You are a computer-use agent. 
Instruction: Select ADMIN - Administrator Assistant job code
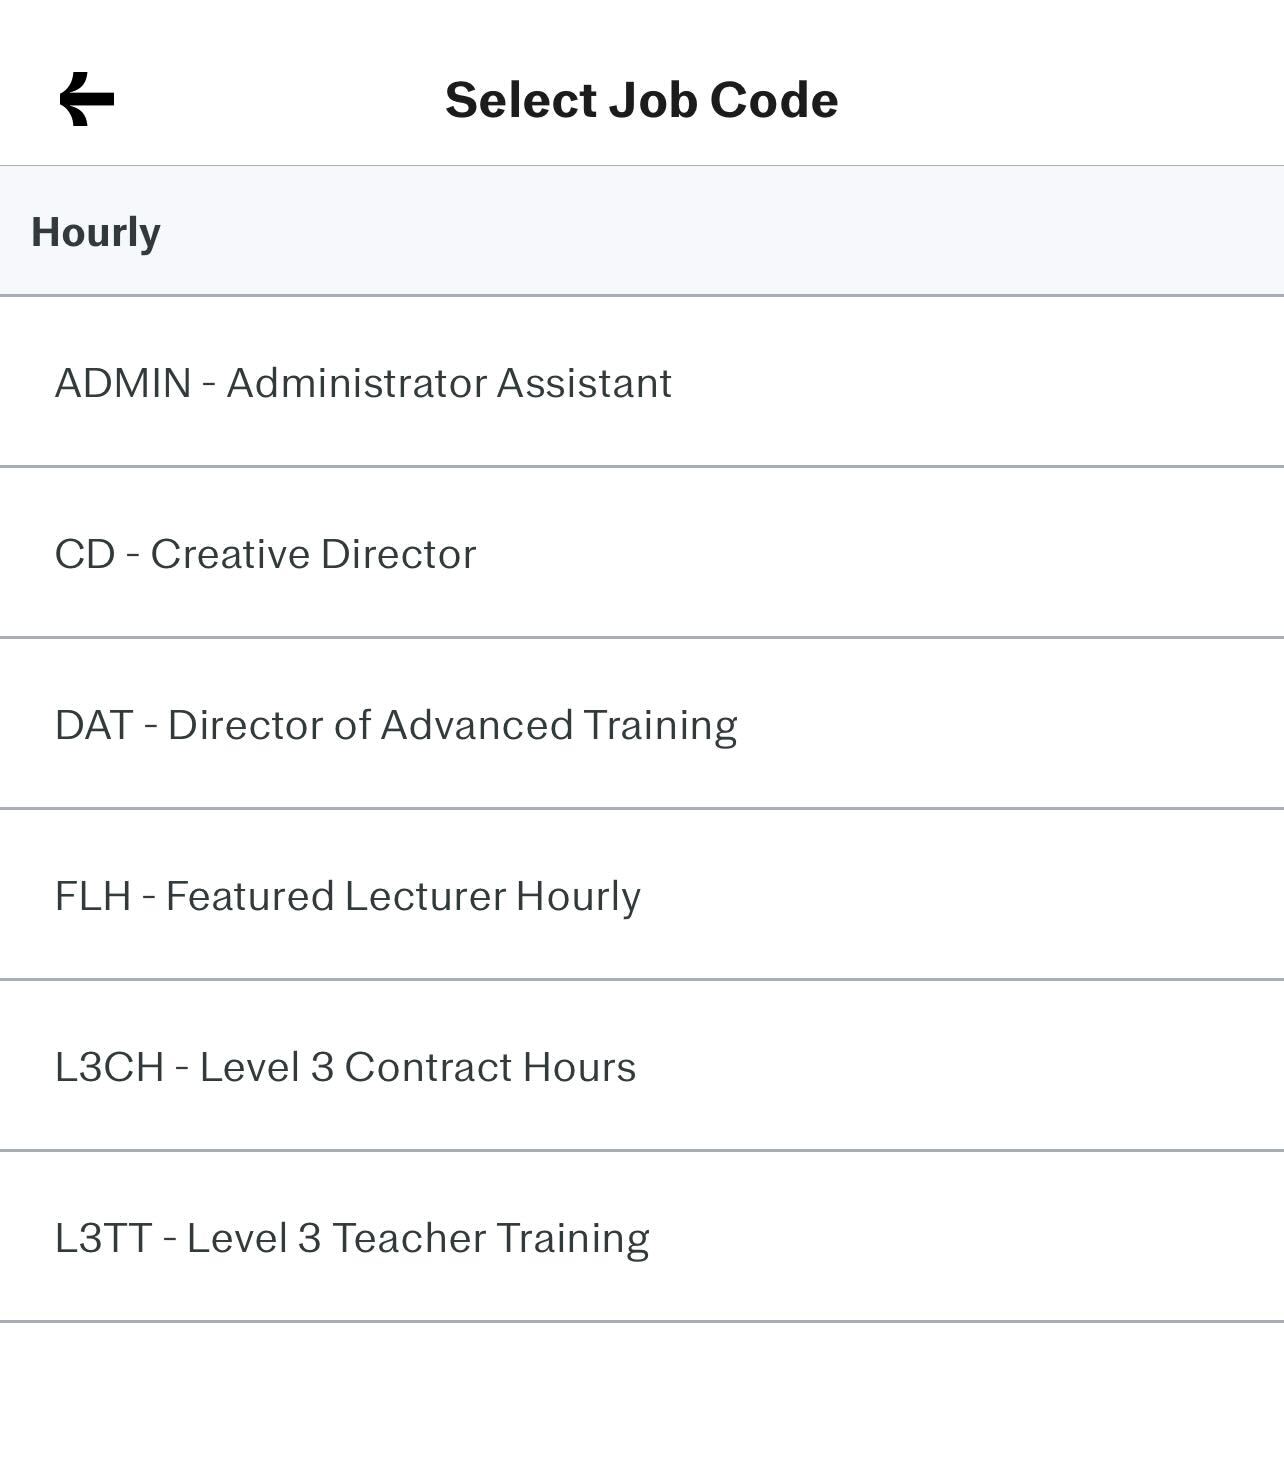[642, 382]
